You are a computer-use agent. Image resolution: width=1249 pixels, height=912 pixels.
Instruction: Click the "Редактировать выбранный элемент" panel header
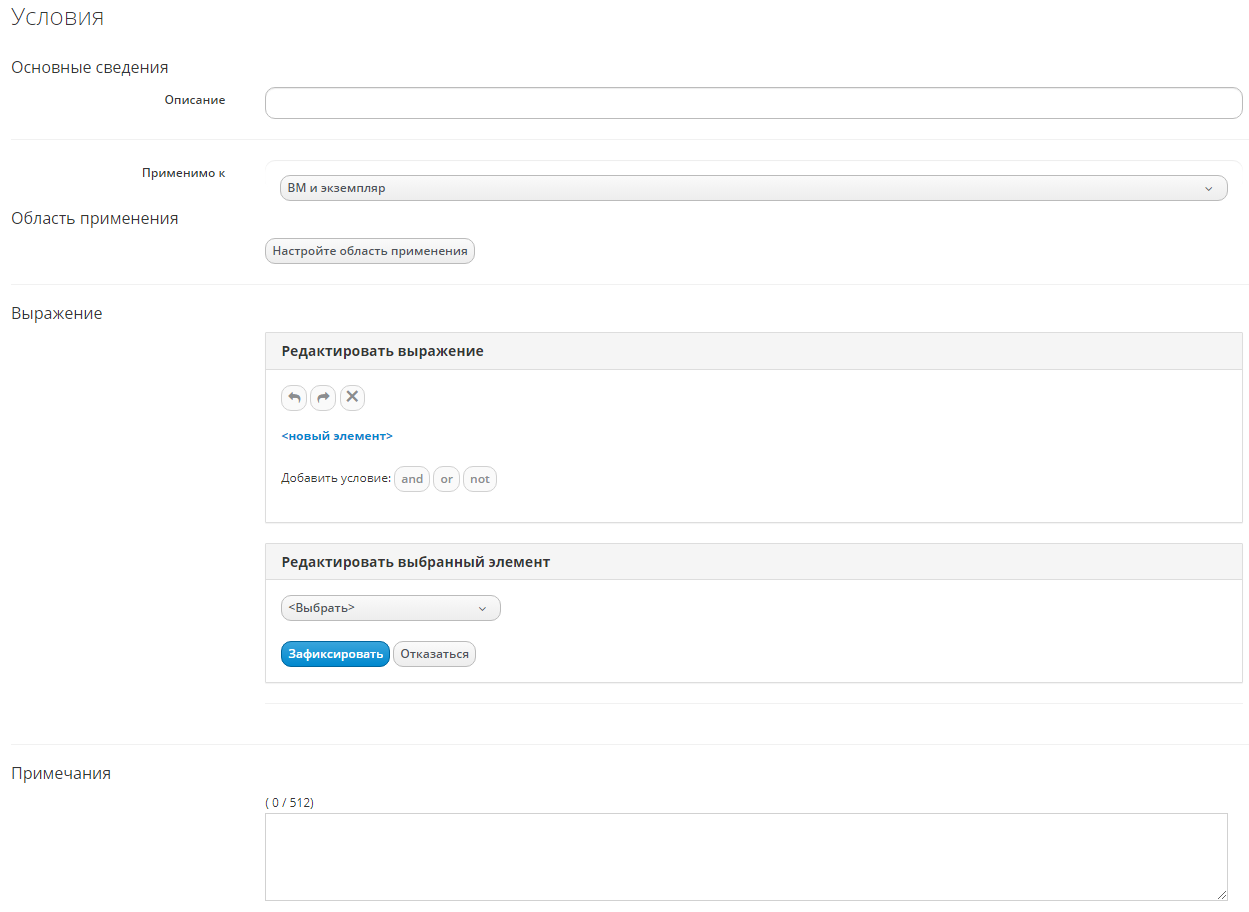pos(415,562)
